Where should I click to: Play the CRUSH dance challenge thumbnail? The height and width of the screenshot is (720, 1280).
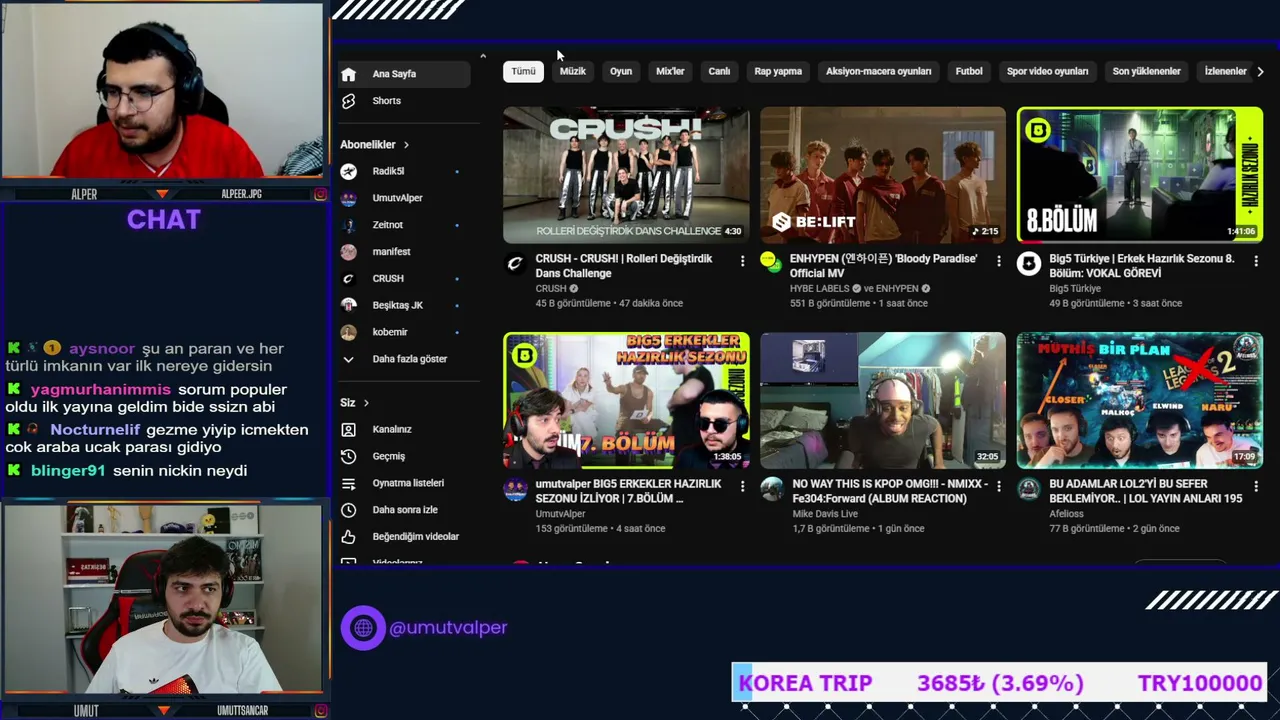point(626,175)
